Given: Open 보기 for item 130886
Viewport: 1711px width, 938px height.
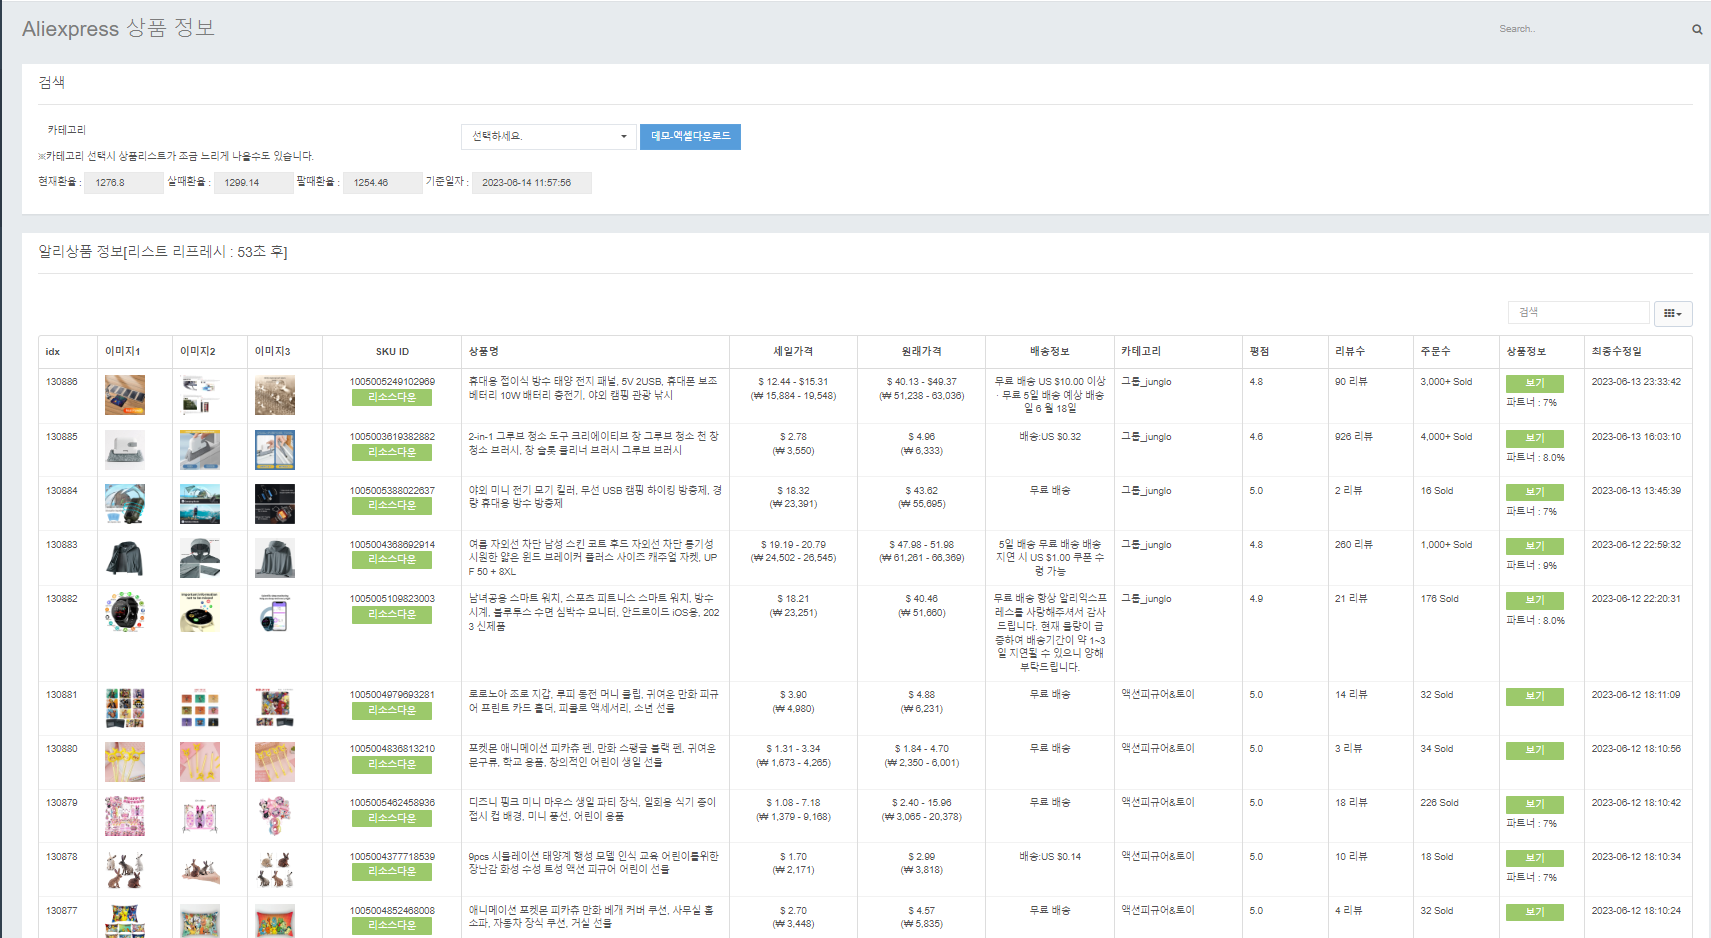Looking at the screenshot, I should tap(1534, 384).
